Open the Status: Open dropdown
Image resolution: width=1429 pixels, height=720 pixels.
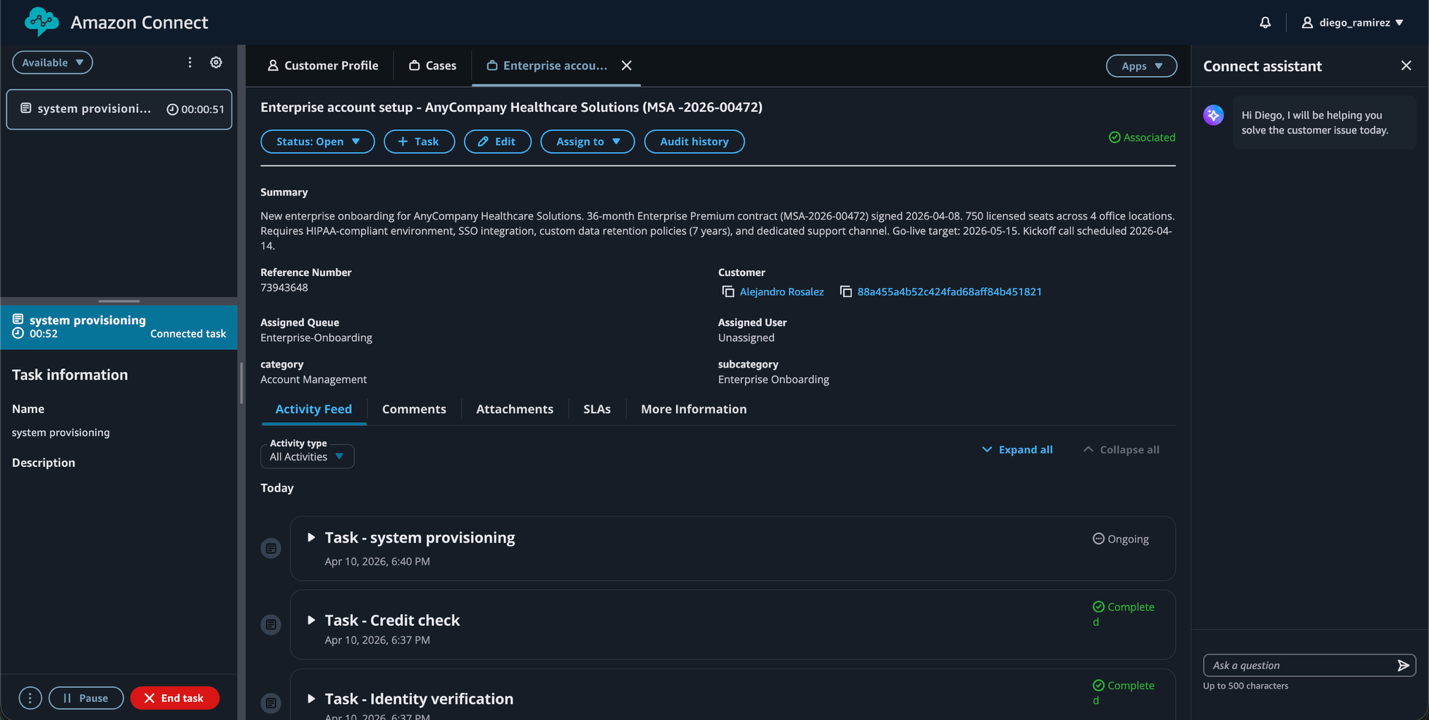(318, 142)
